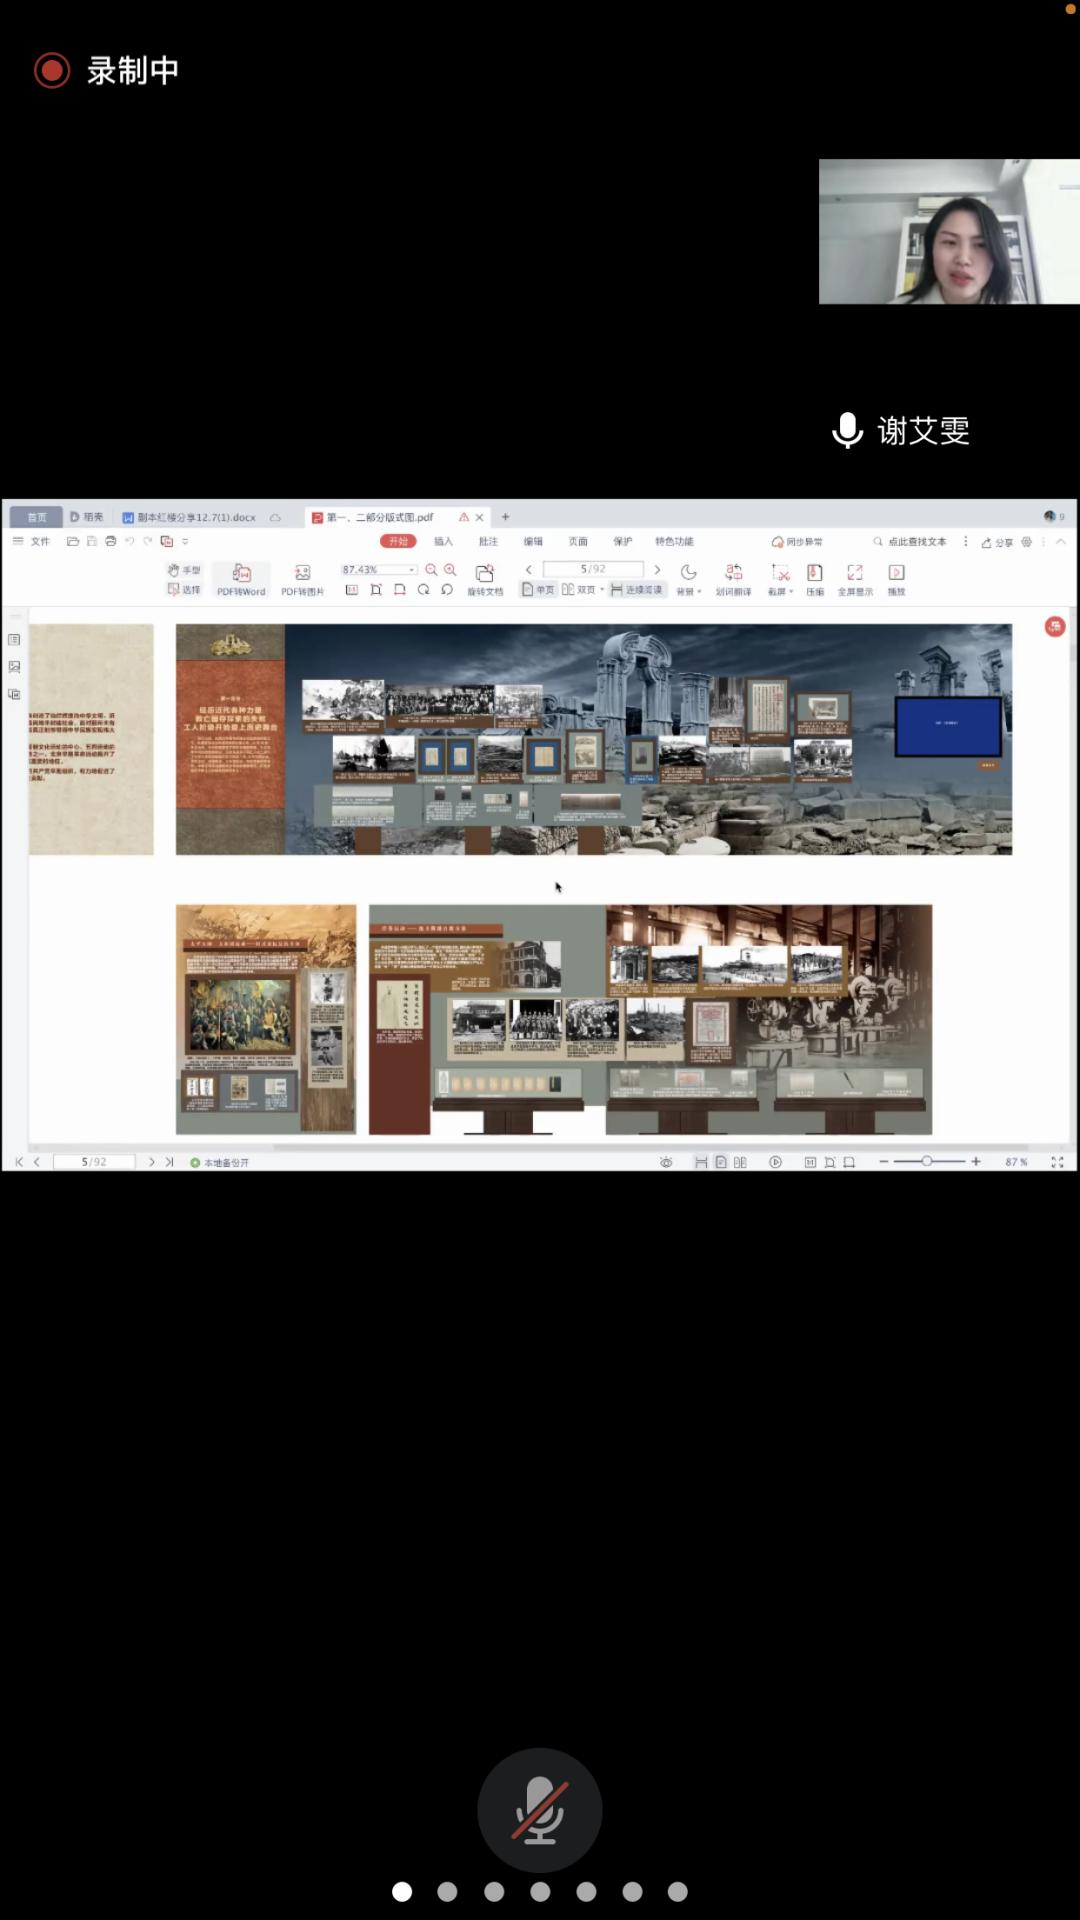
Task: Click the zoom slider in status bar
Action: (928, 1161)
